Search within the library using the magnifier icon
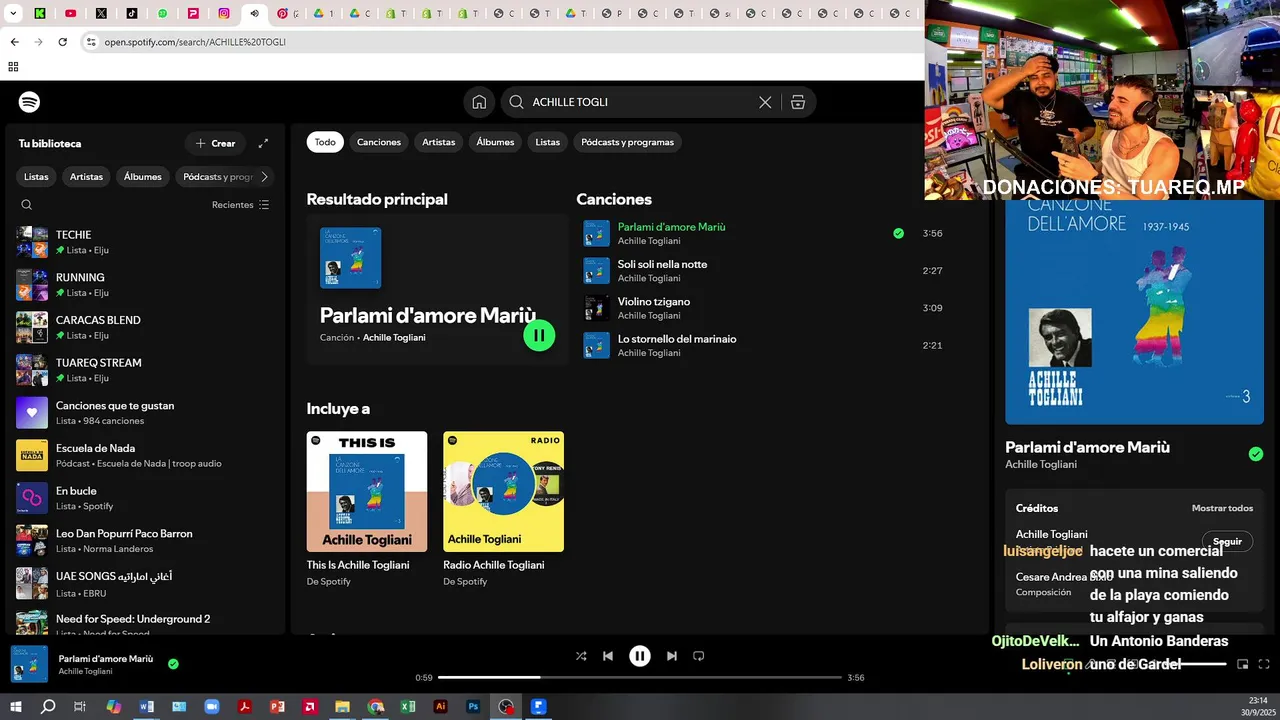The height and width of the screenshot is (720, 1280). click(27, 205)
